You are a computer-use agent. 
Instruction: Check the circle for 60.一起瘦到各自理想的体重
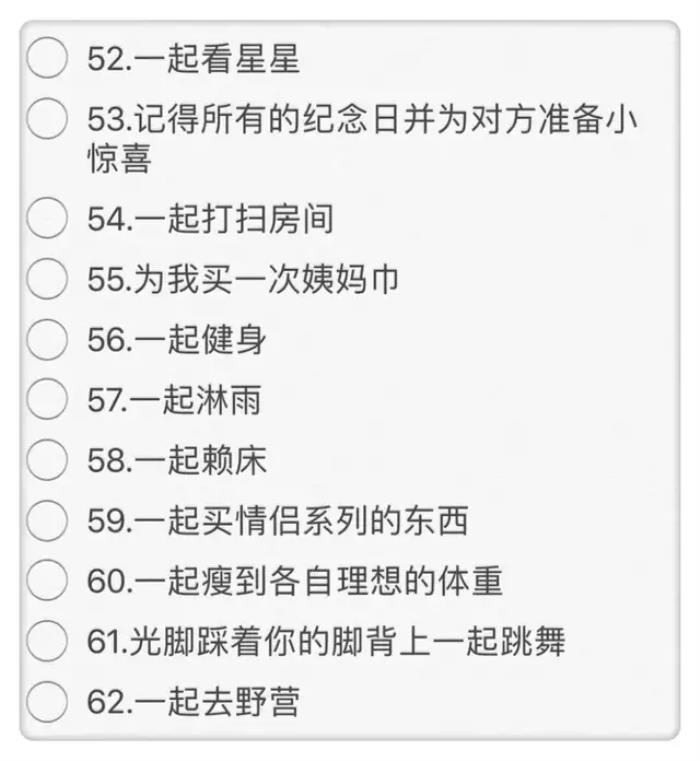click(46, 581)
